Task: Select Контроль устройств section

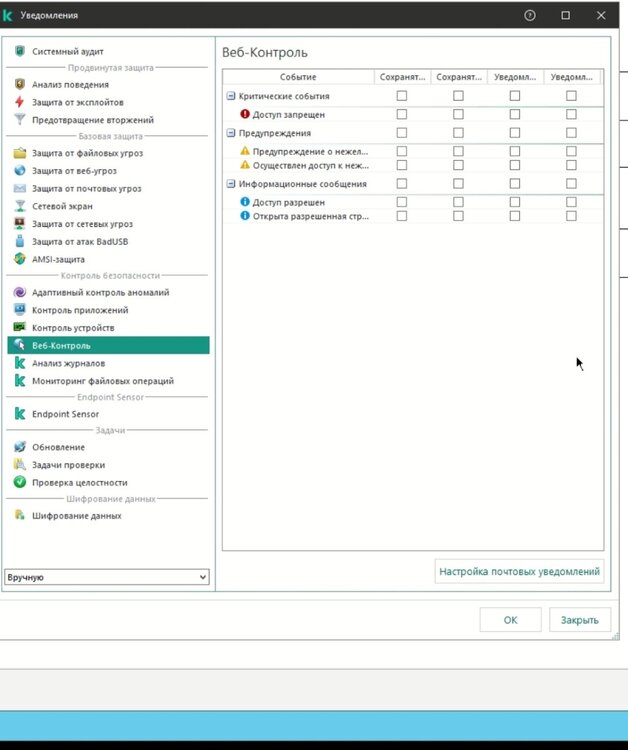Action: click(x=109, y=328)
